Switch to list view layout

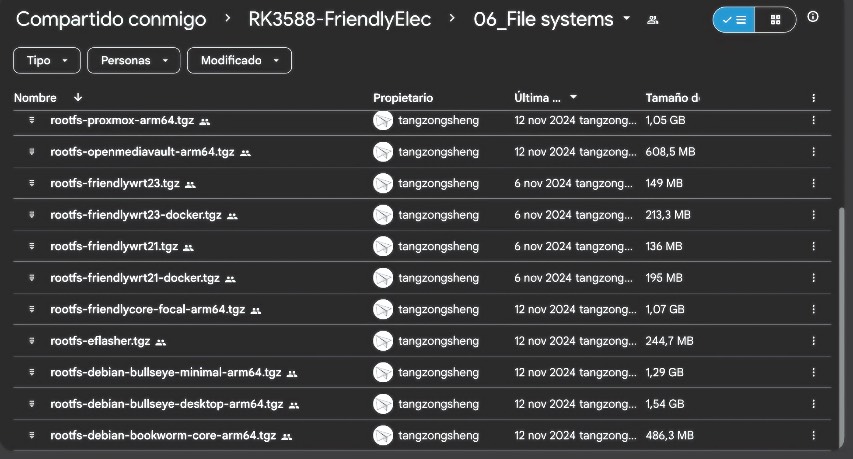pyautogui.click(x=734, y=20)
